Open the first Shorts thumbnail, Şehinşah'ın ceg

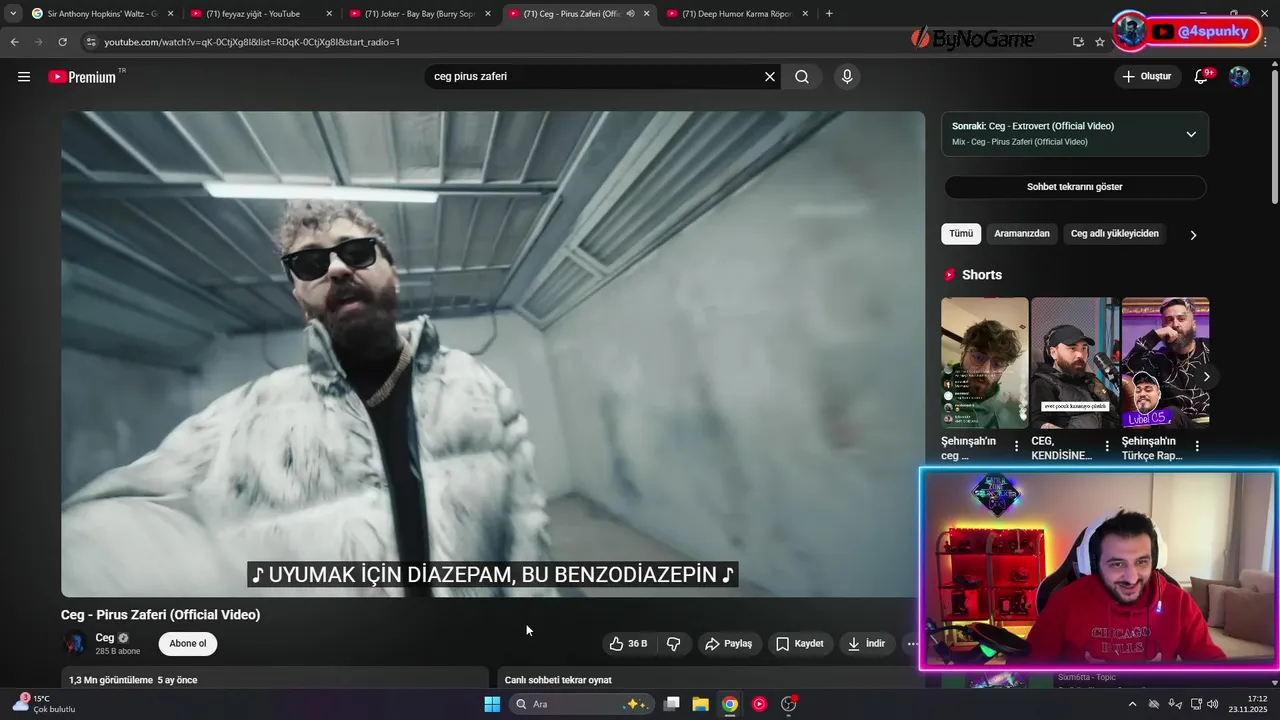coord(984,363)
